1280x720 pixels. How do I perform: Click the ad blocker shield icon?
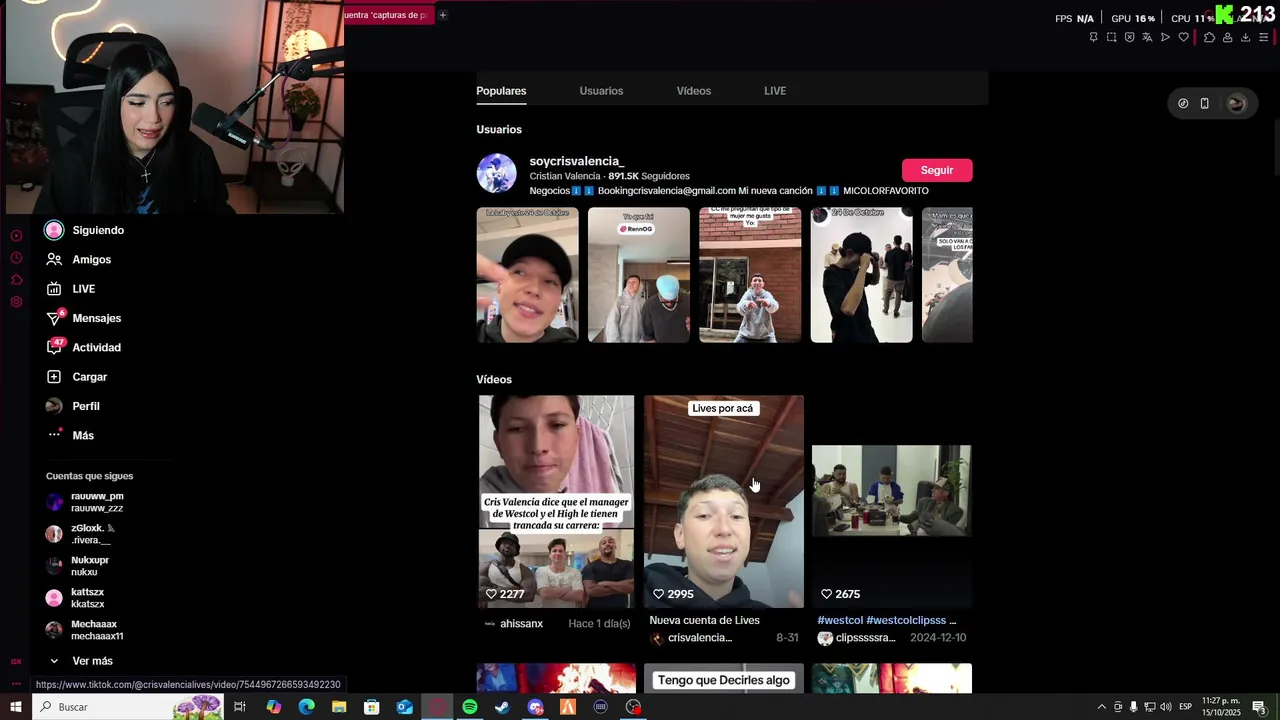pos(1129,37)
